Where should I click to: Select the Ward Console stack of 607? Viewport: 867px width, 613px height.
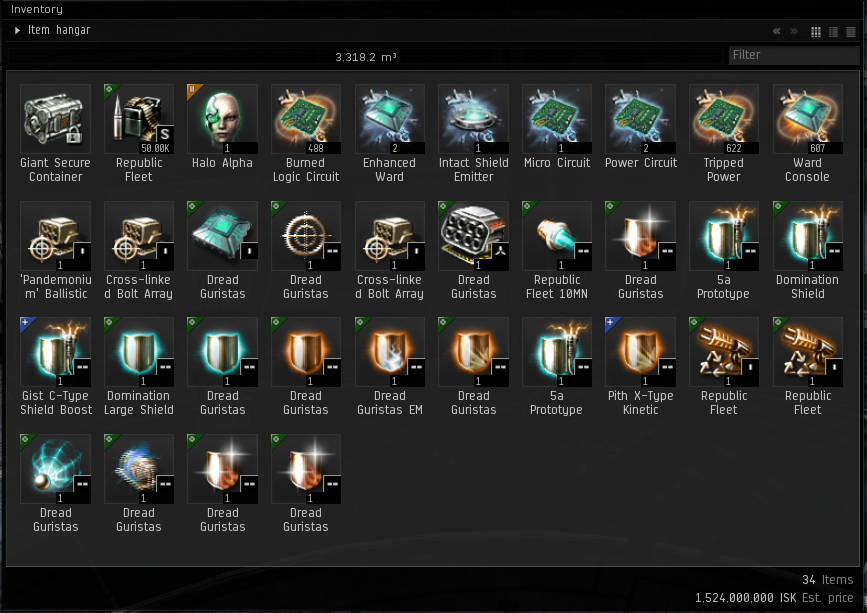[808, 119]
